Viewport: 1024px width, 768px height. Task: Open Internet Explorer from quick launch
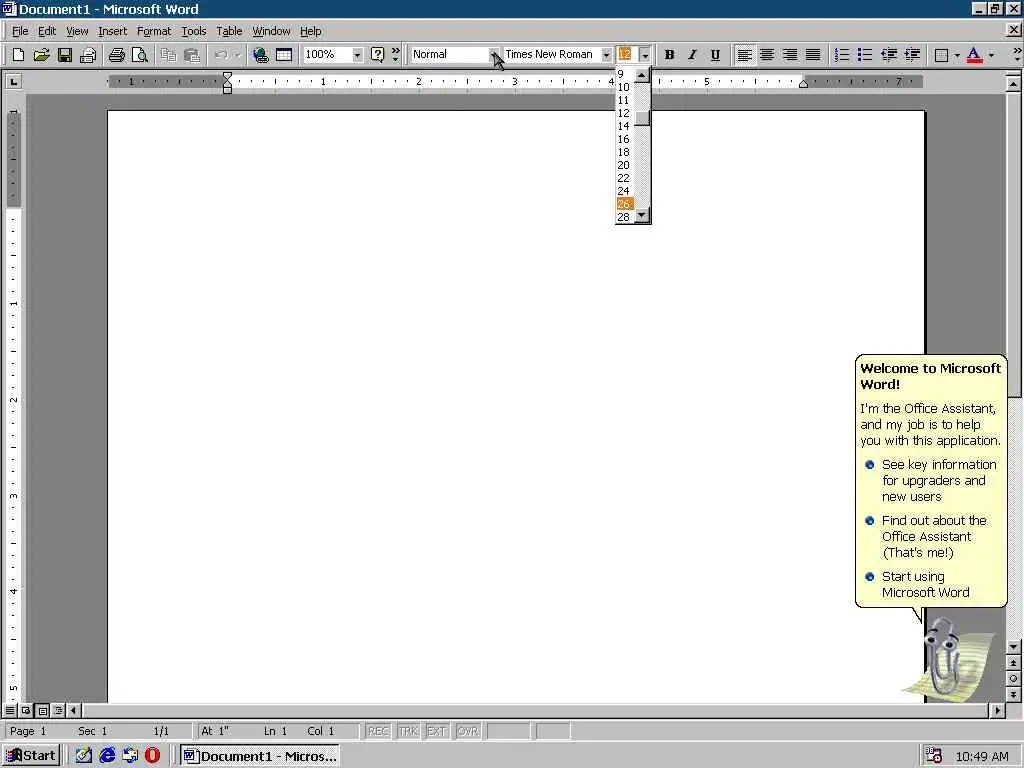point(107,756)
